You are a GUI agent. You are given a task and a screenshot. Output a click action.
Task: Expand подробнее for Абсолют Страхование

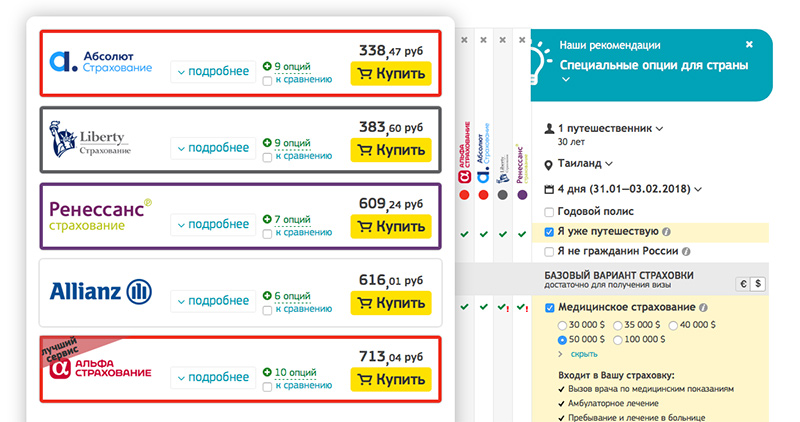[x=213, y=72]
